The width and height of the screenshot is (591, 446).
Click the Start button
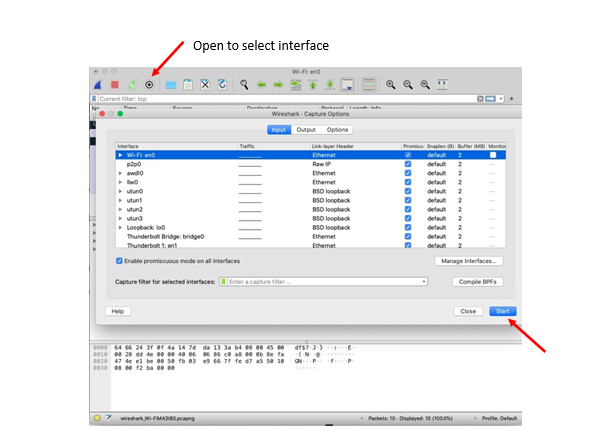(503, 311)
